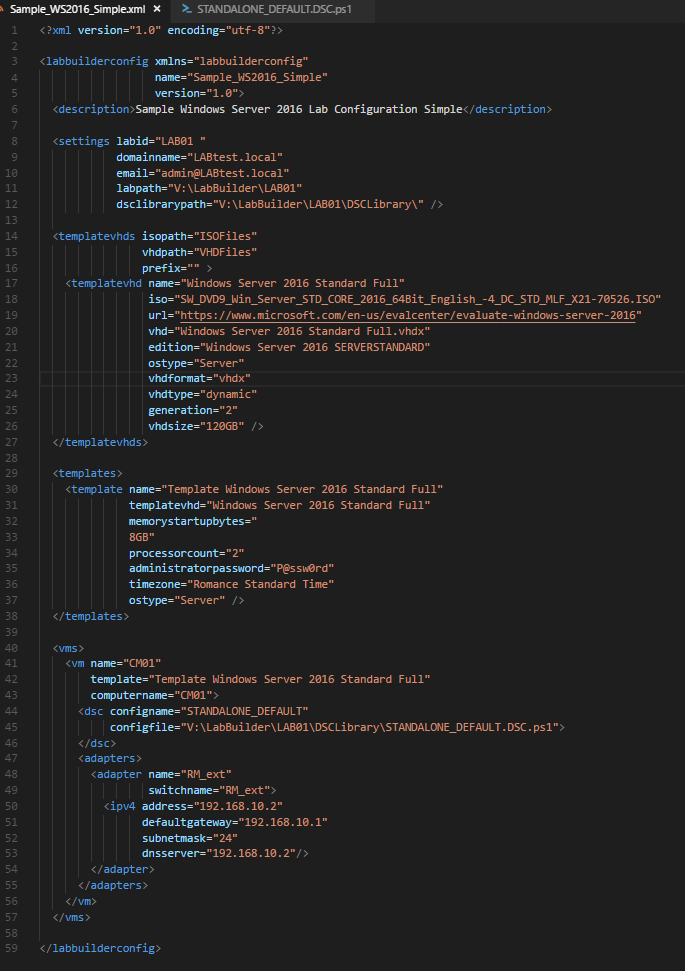The width and height of the screenshot is (685, 971).
Task: Click line number 23 in the gutter
Action: 11,378
